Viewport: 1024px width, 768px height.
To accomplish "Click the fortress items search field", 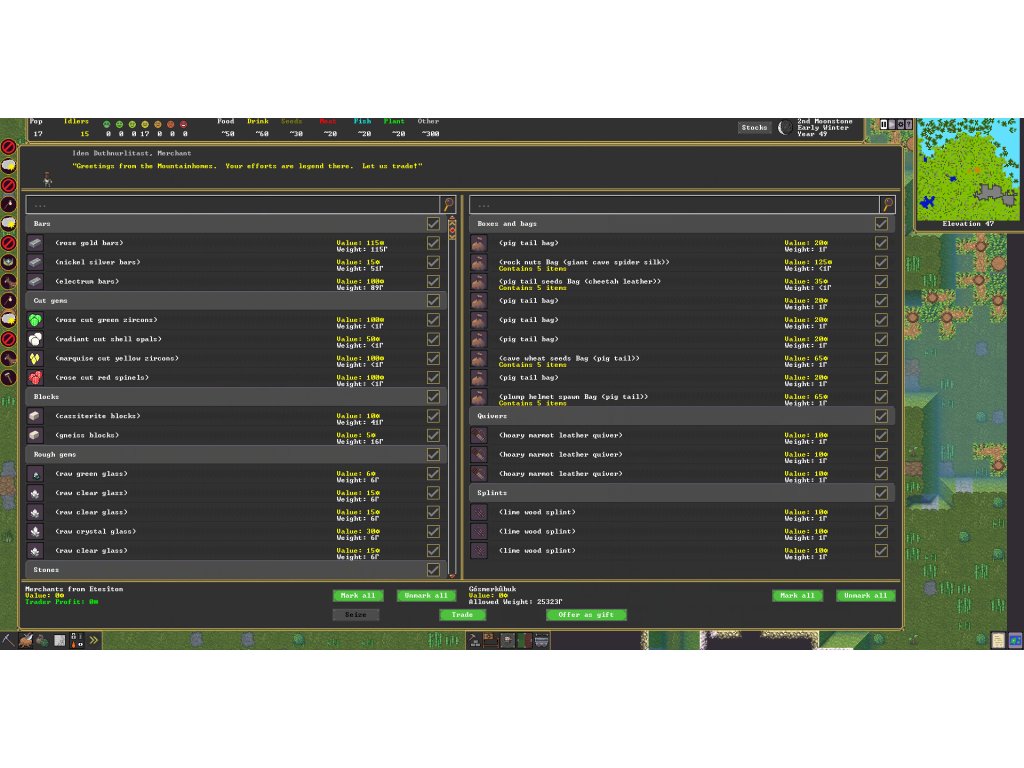I will point(672,204).
